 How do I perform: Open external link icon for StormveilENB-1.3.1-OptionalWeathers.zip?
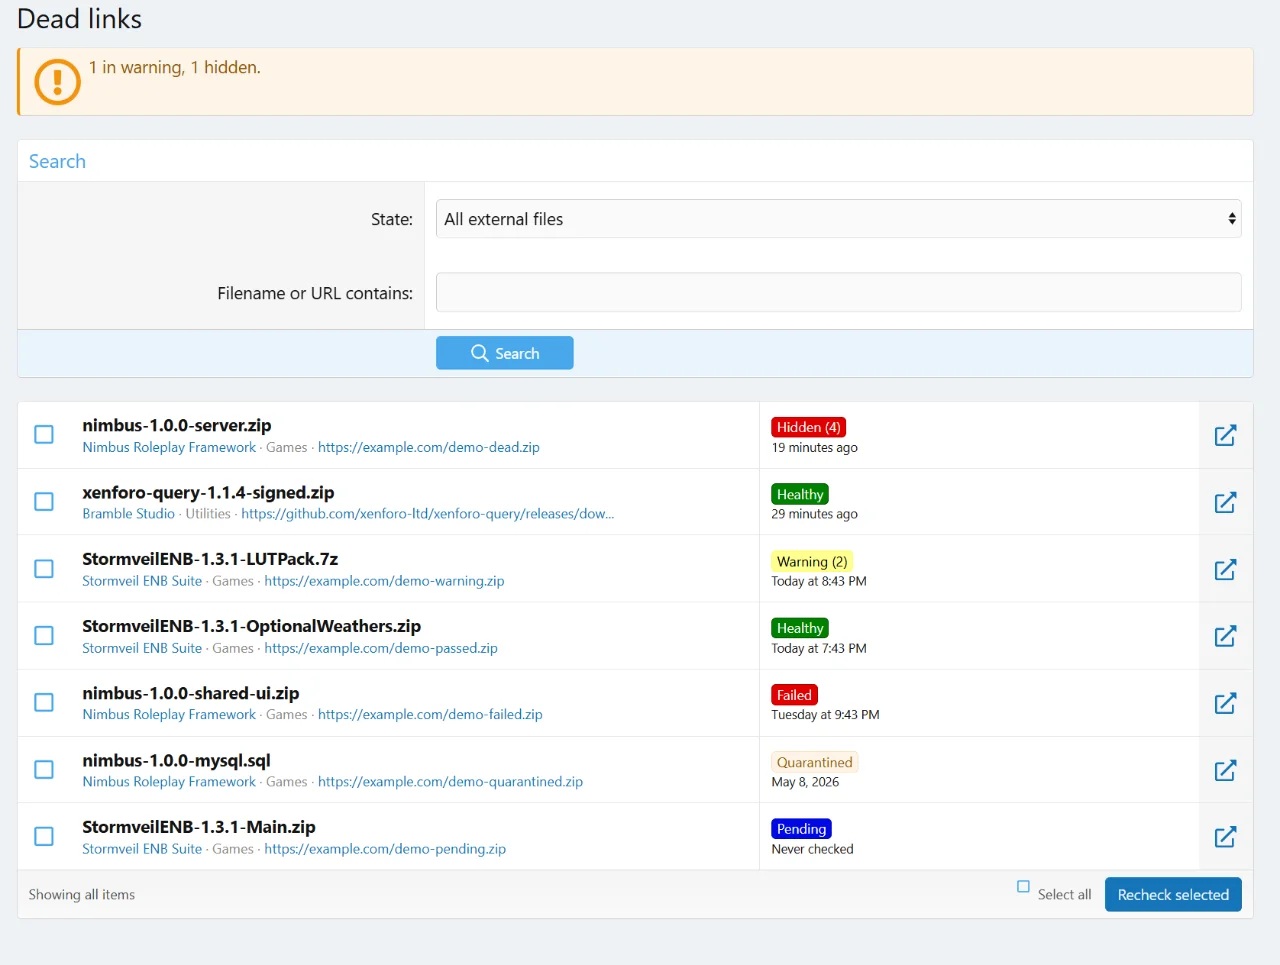click(1225, 636)
